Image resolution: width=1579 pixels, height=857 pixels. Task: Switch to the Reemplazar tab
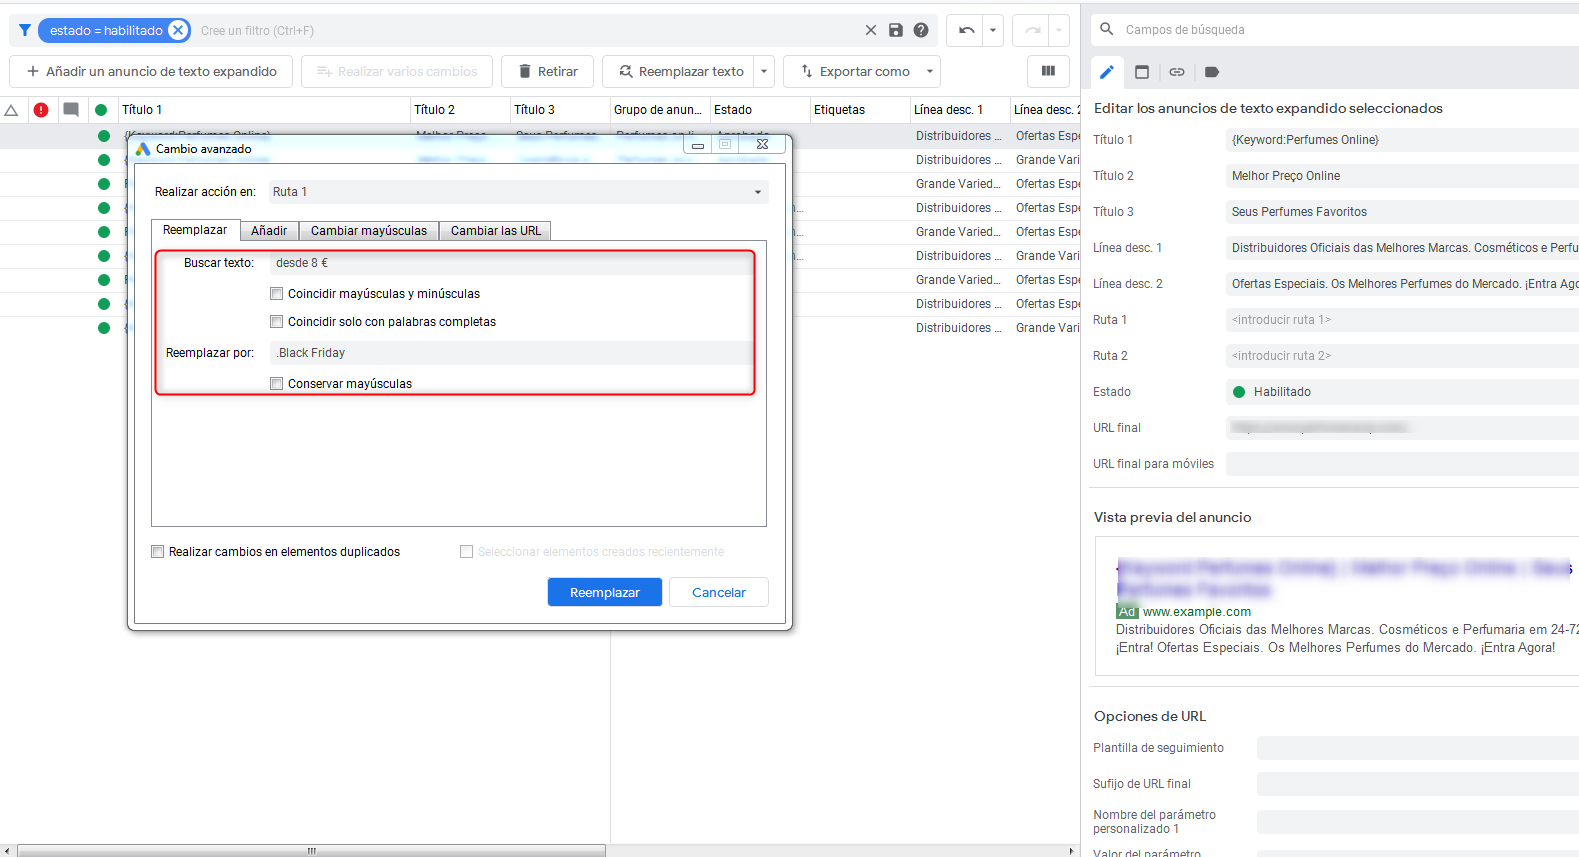pos(195,230)
